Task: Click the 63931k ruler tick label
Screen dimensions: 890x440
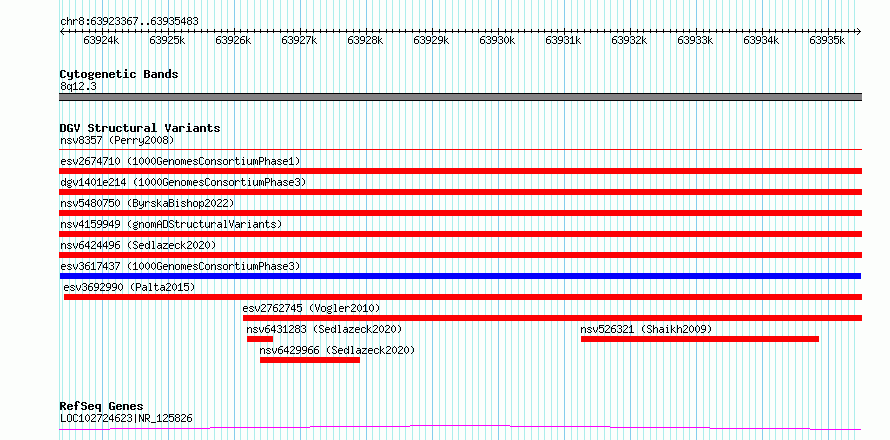Action: tap(563, 40)
